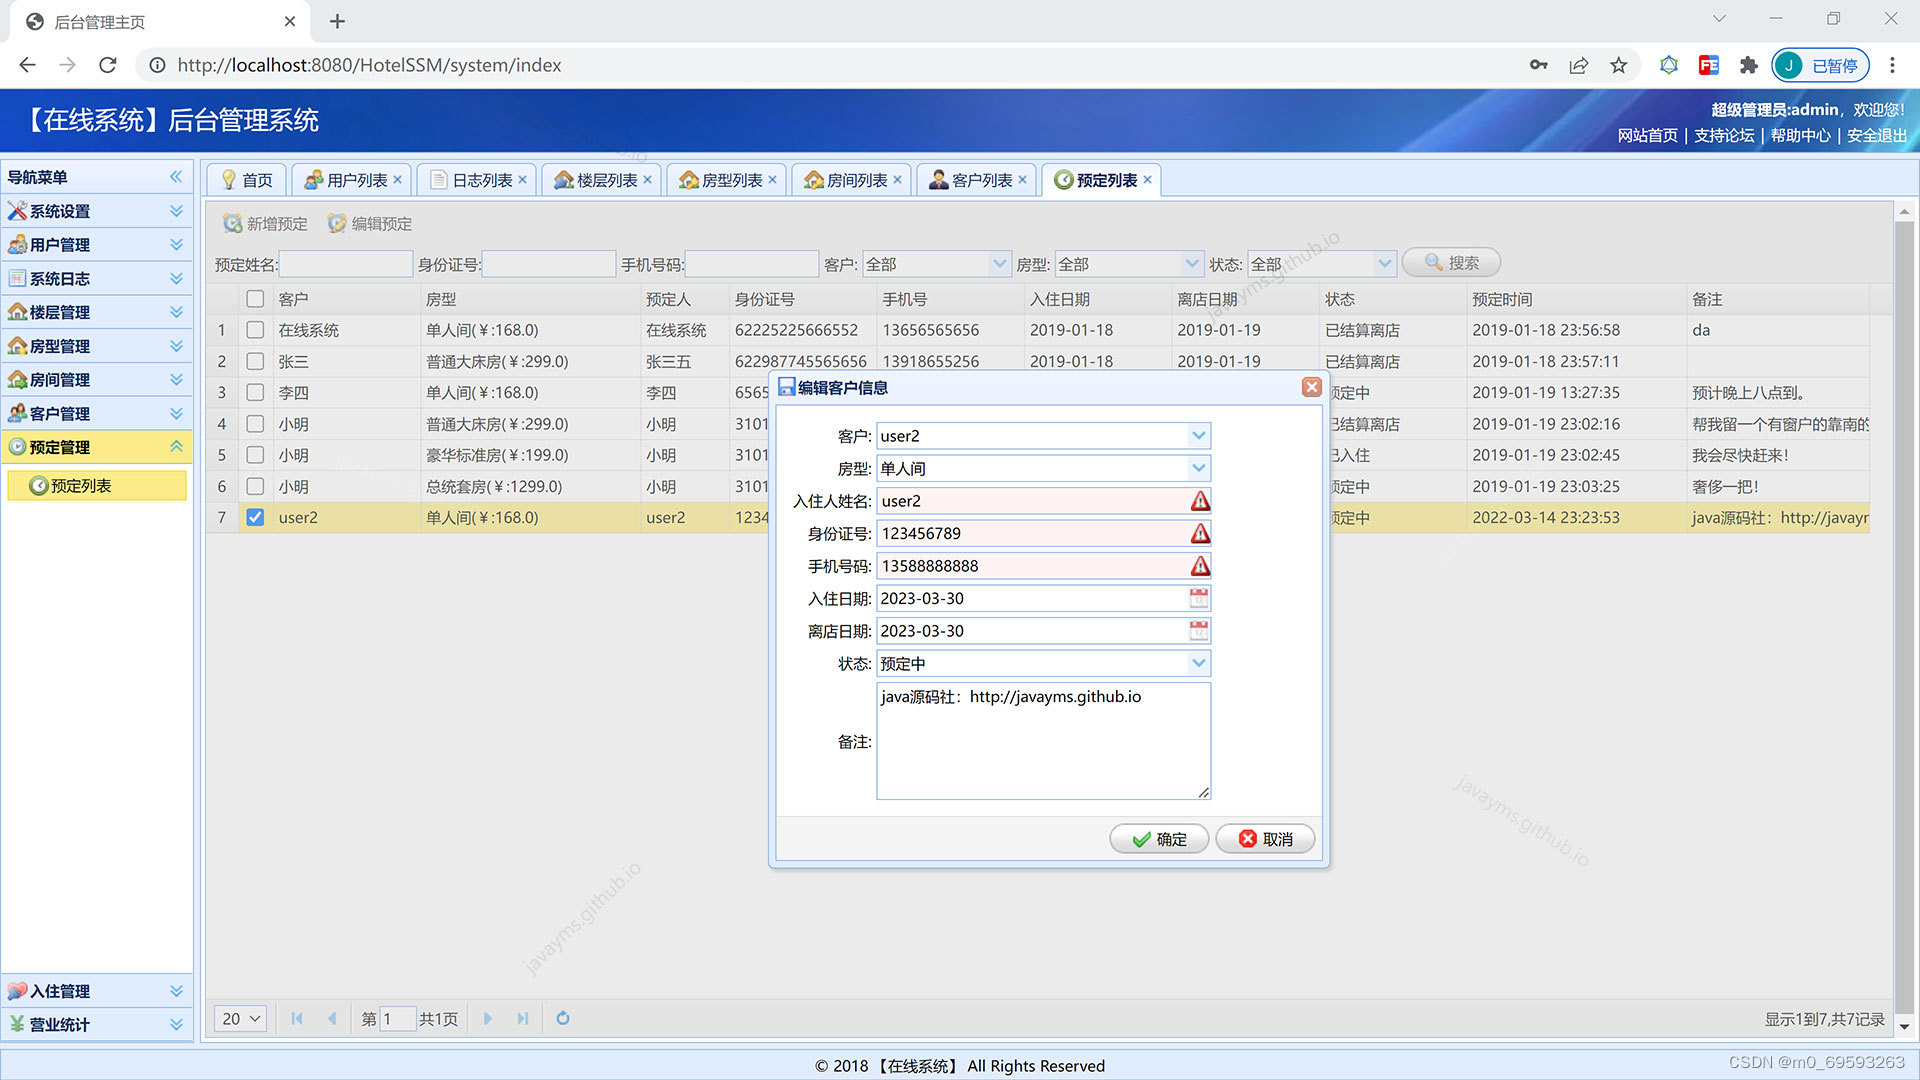
Task: Uncheck the user2 reservation row
Action: coord(255,517)
